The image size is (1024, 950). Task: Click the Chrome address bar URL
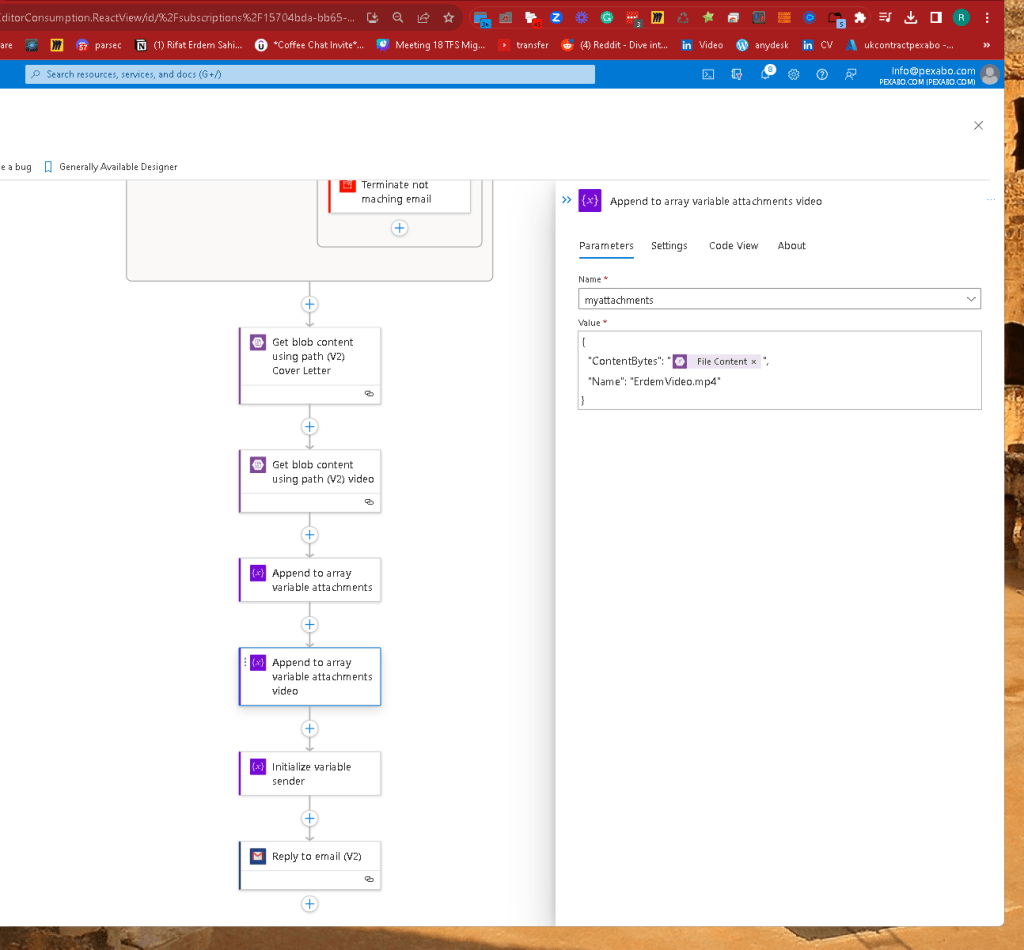(x=178, y=18)
